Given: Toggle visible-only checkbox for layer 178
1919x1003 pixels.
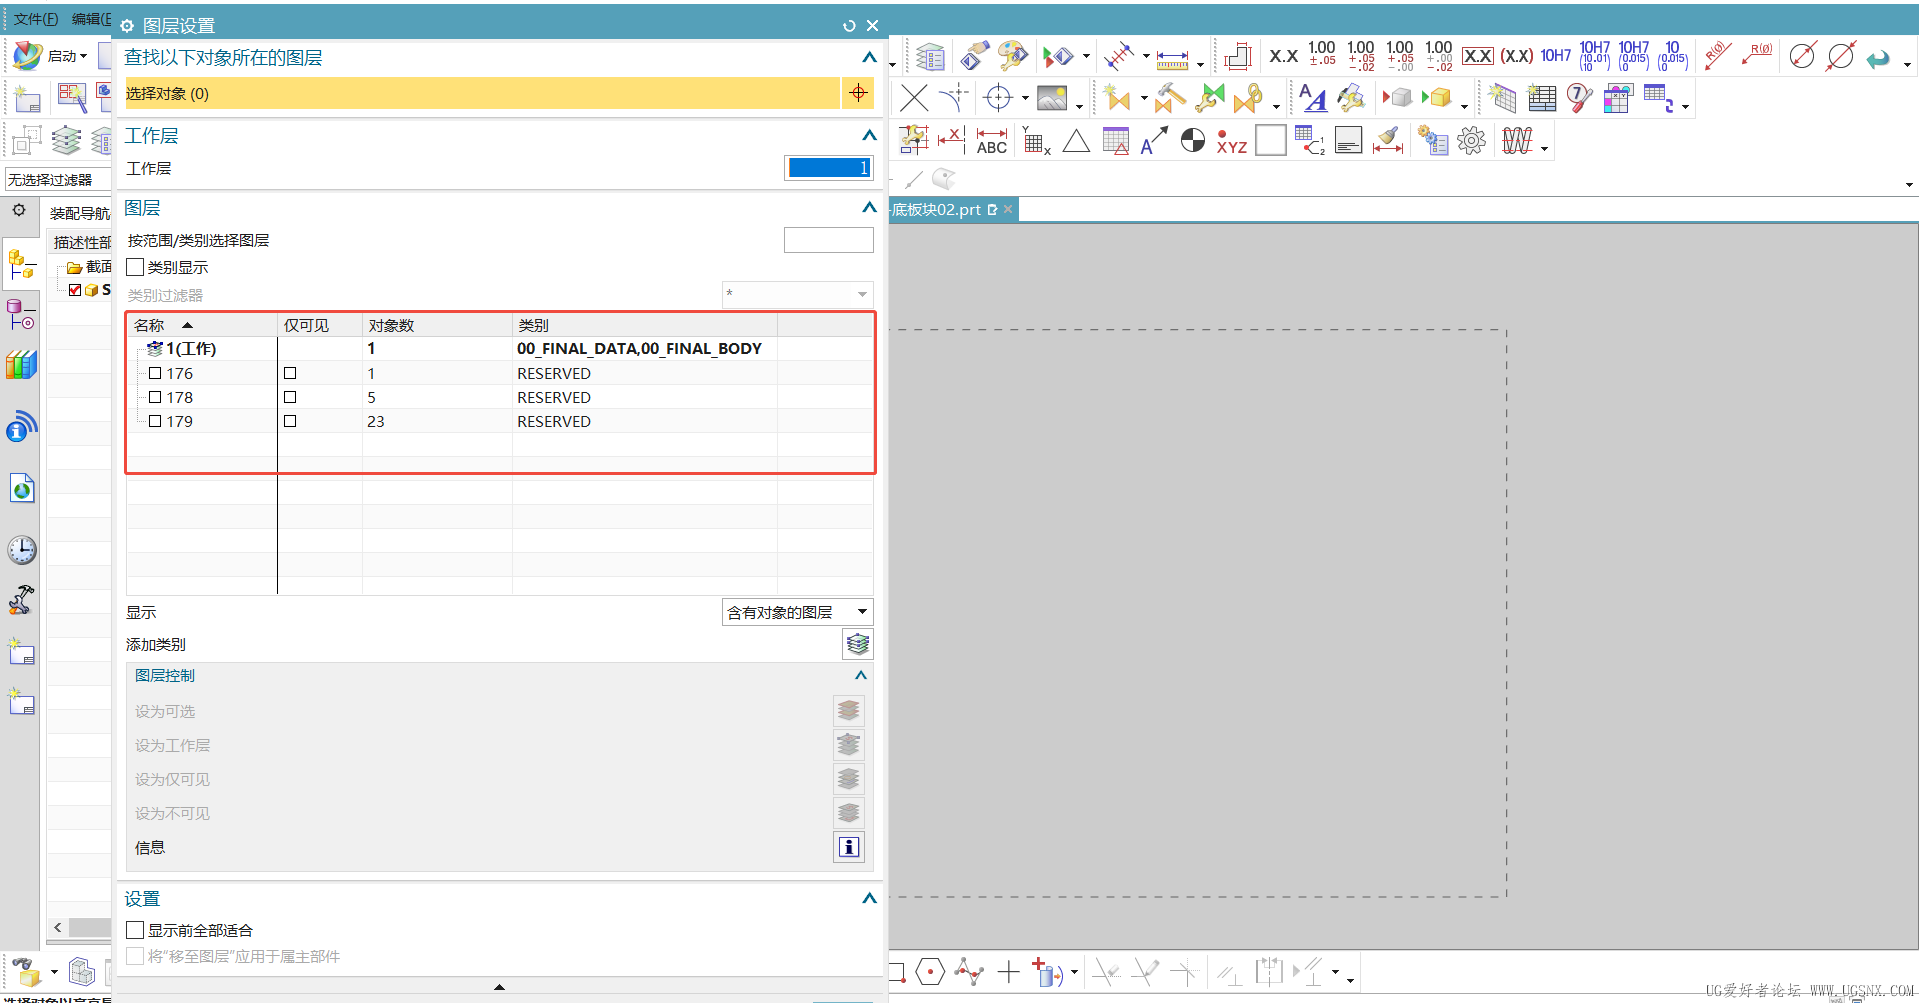Looking at the screenshot, I should pyautogui.click(x=290, y=397).
